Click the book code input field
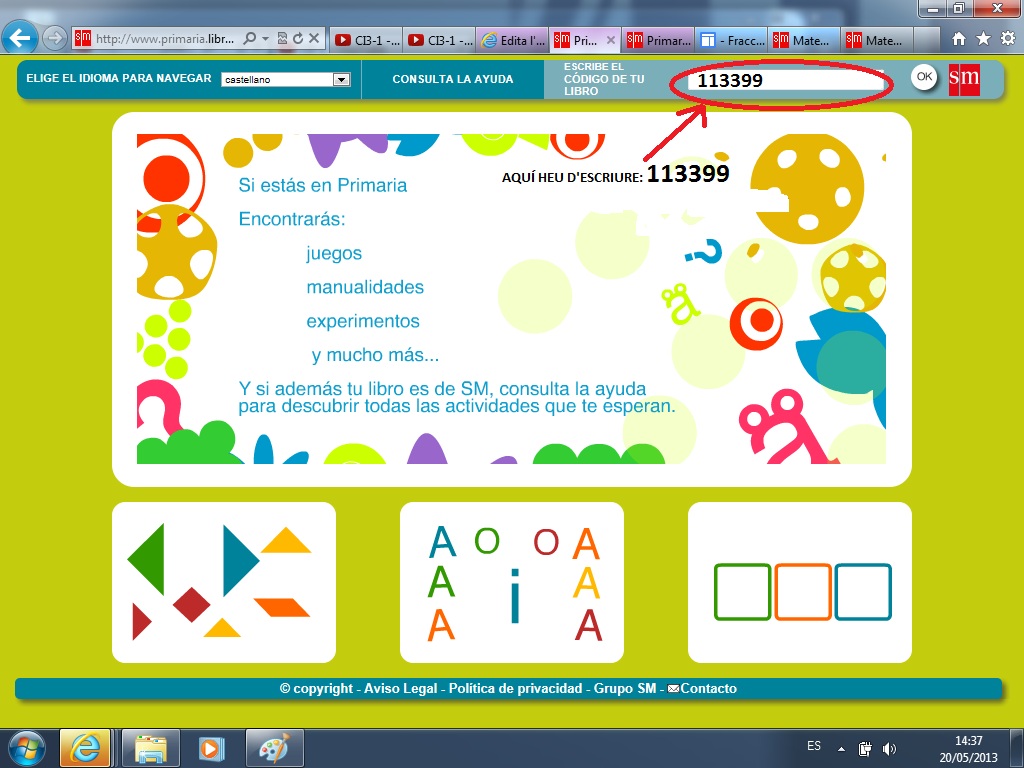 pos(780,81)
